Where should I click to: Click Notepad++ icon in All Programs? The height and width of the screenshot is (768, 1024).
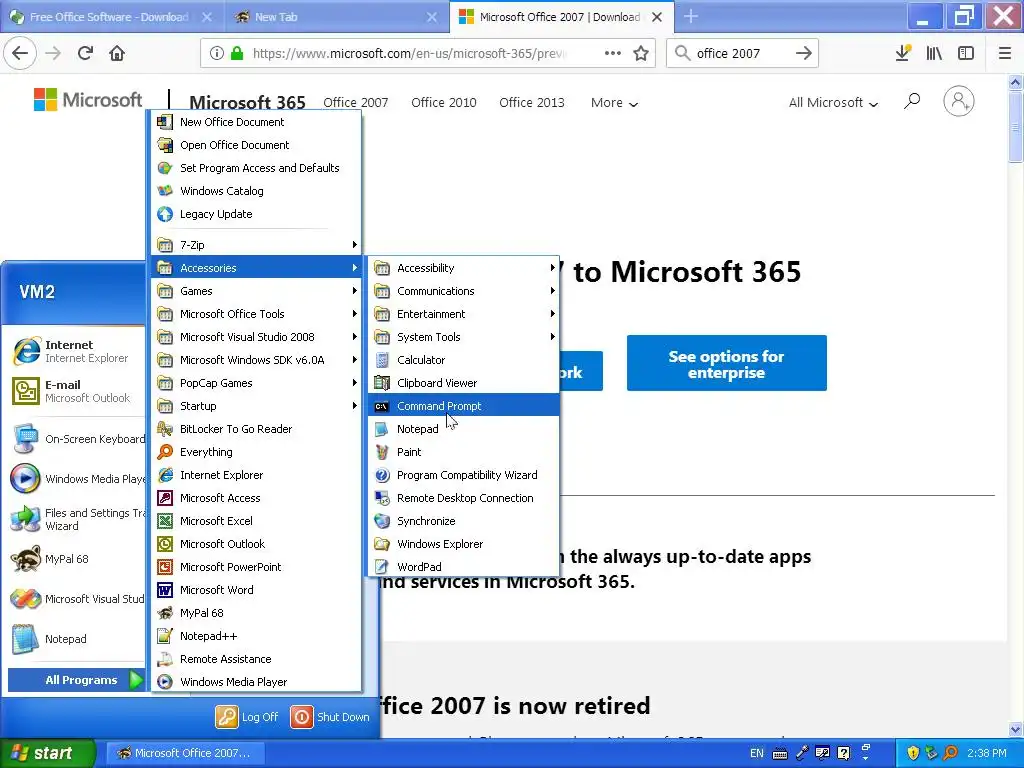pyautogui.click(x=165, y=636)
